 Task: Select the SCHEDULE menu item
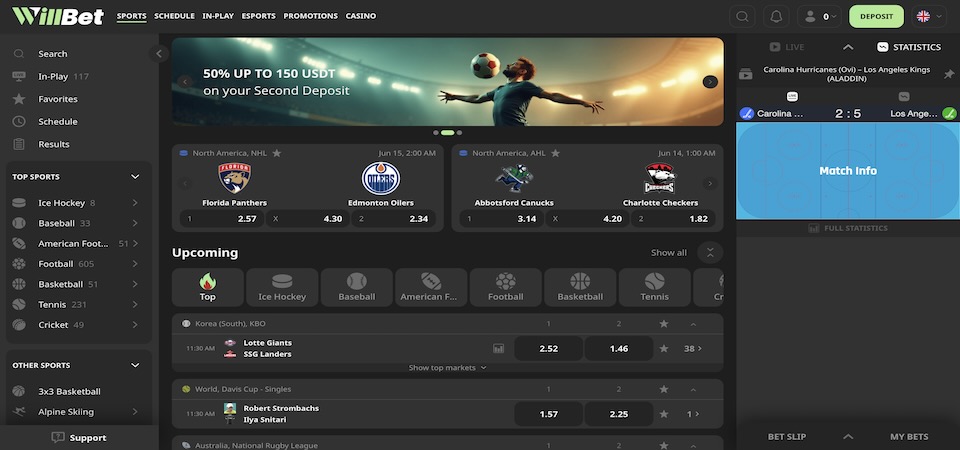[174, 16]
